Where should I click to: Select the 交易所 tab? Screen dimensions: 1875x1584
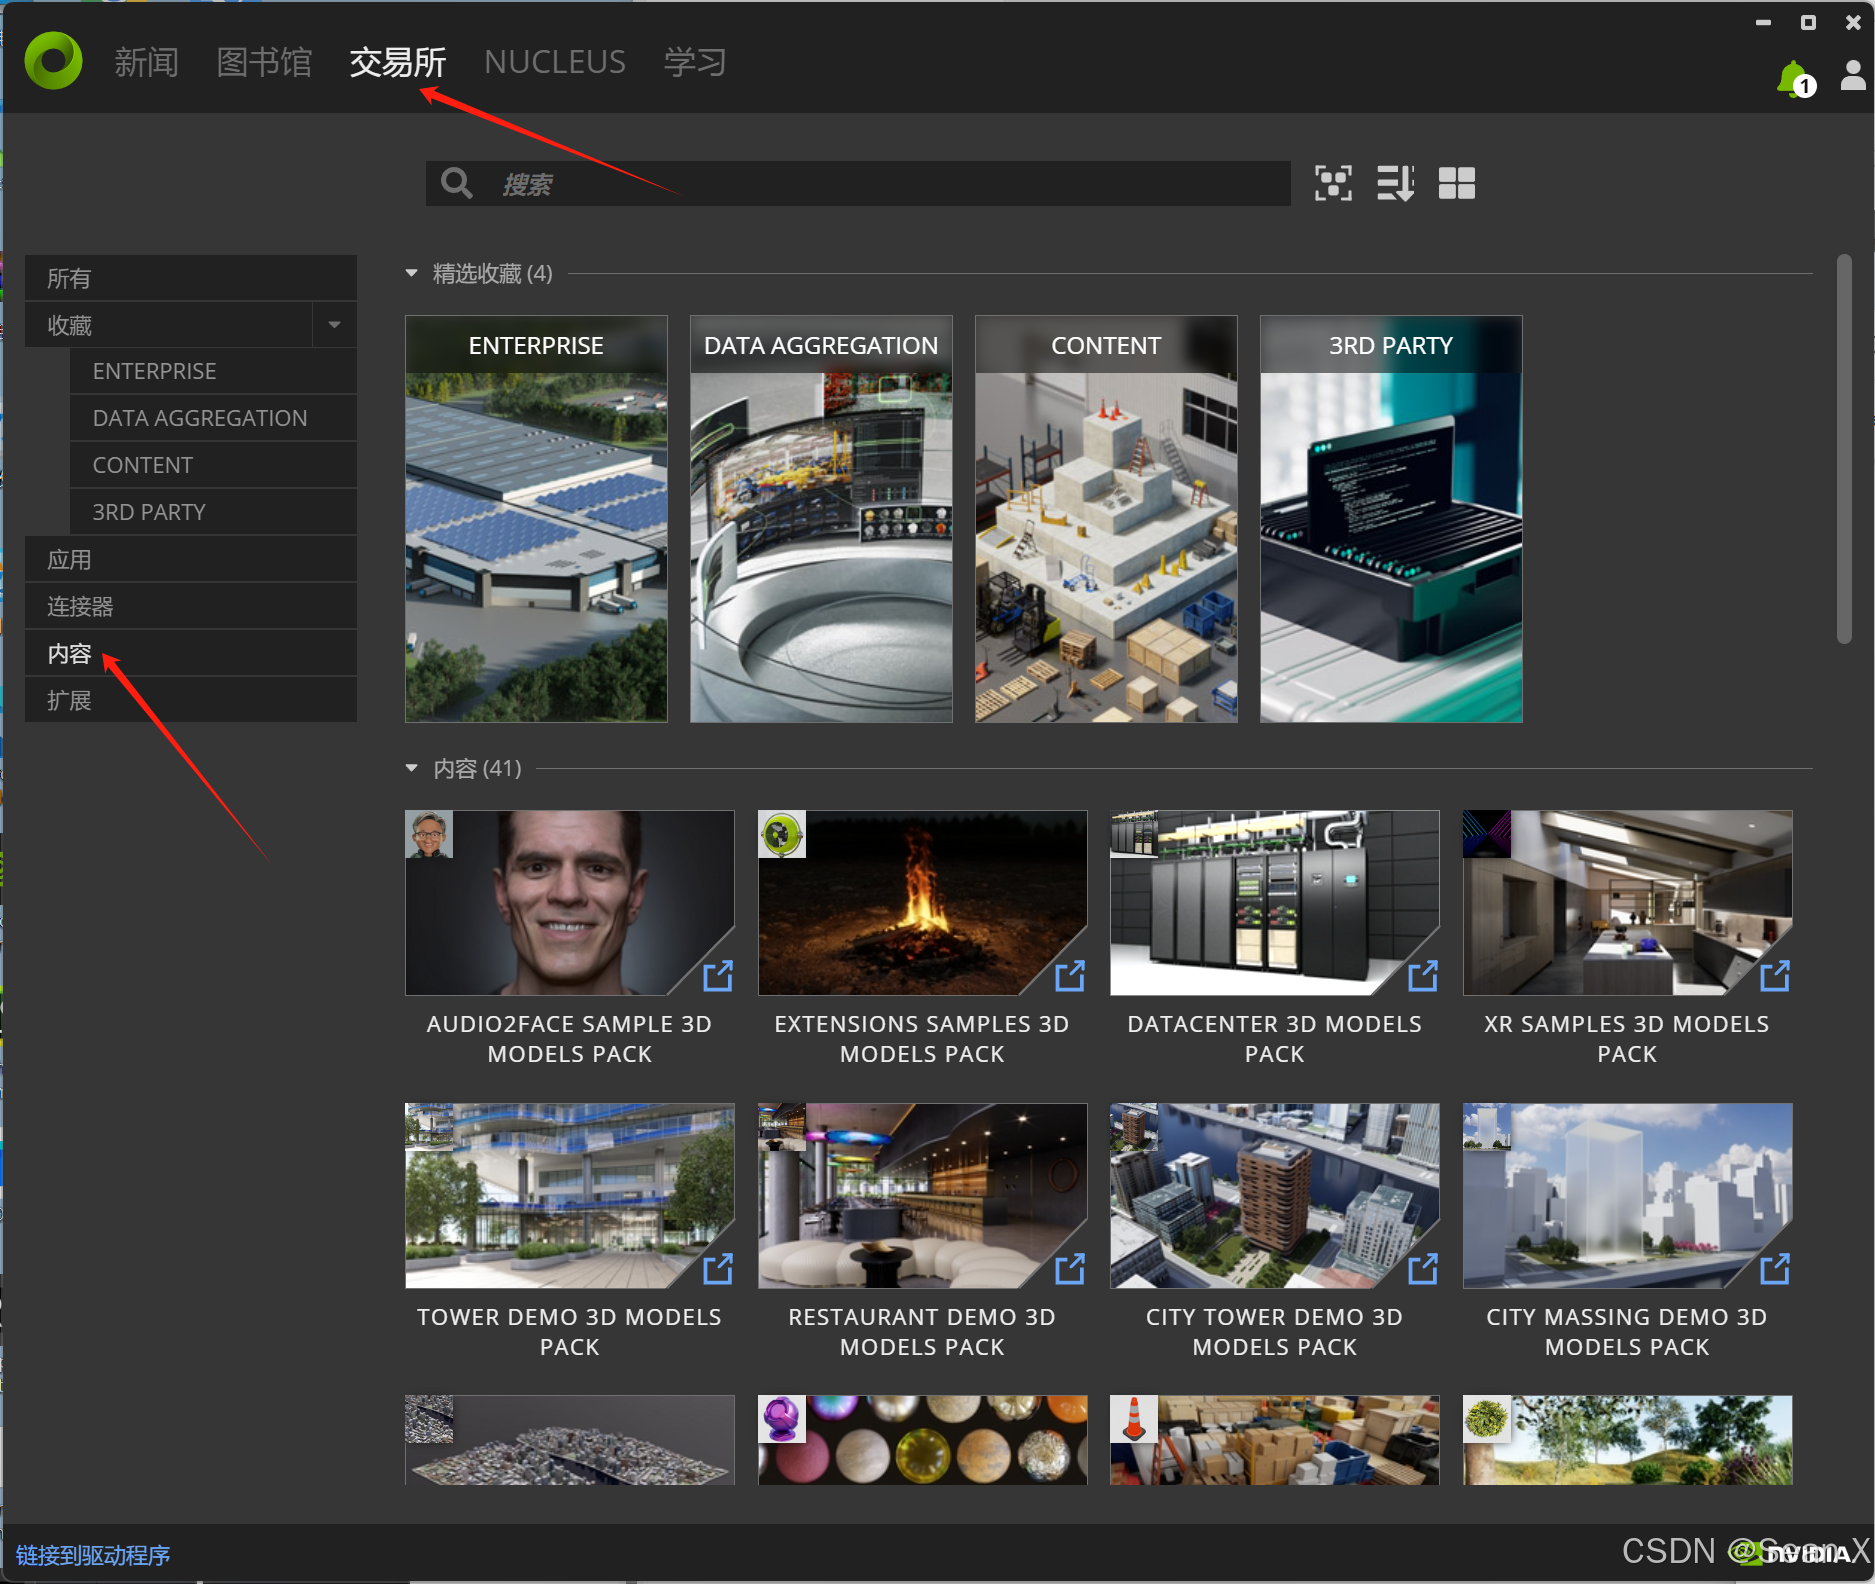tap(397, 62)
